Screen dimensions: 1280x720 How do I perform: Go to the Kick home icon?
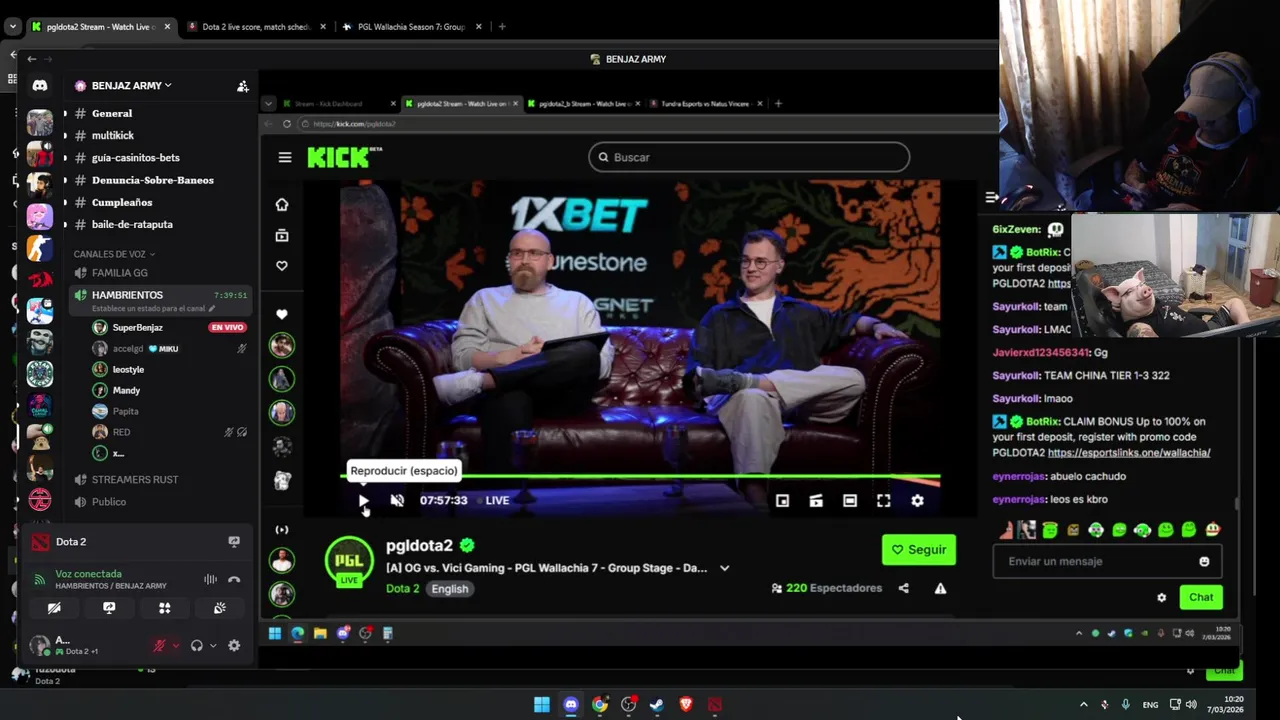pos(282,204)
